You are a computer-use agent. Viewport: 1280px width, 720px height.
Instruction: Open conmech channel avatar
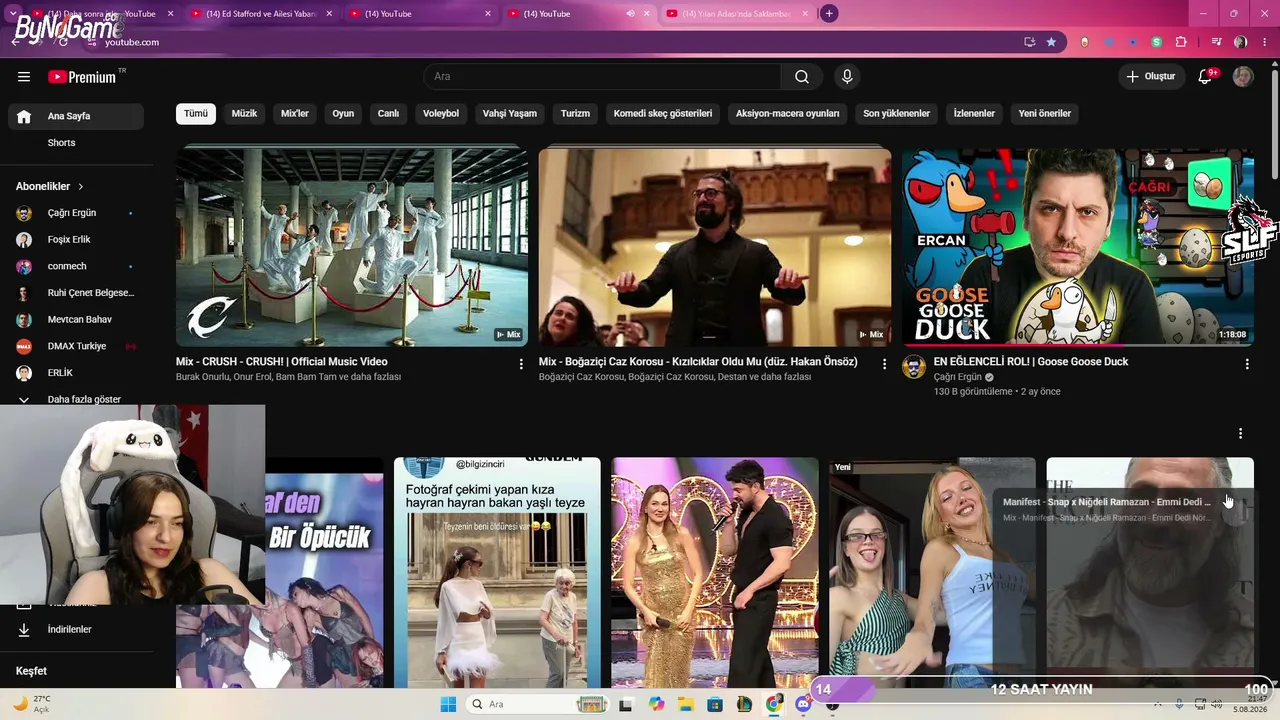(x=24, y=266)
